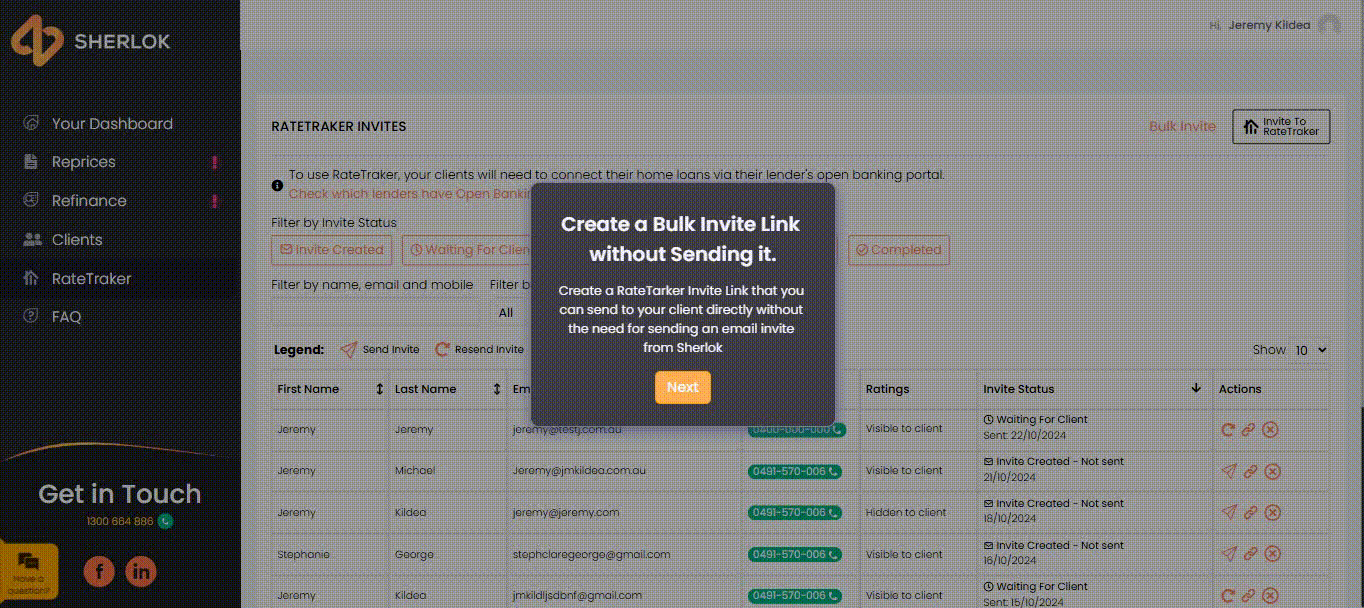Click Hidden to client rating cell

(x=906, y=512)
